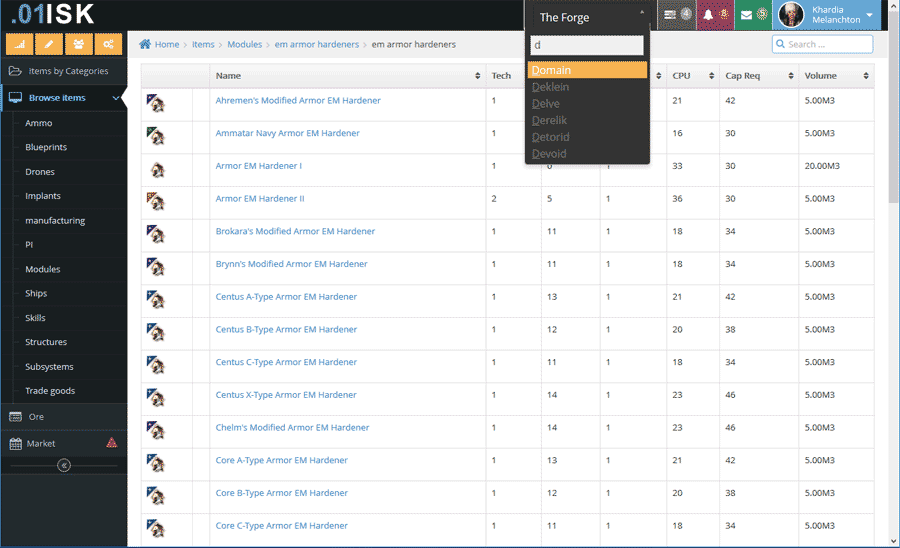Collapse The Forge region dropdown
This screenshot has width=900, height=548.
tap(642, 13)
